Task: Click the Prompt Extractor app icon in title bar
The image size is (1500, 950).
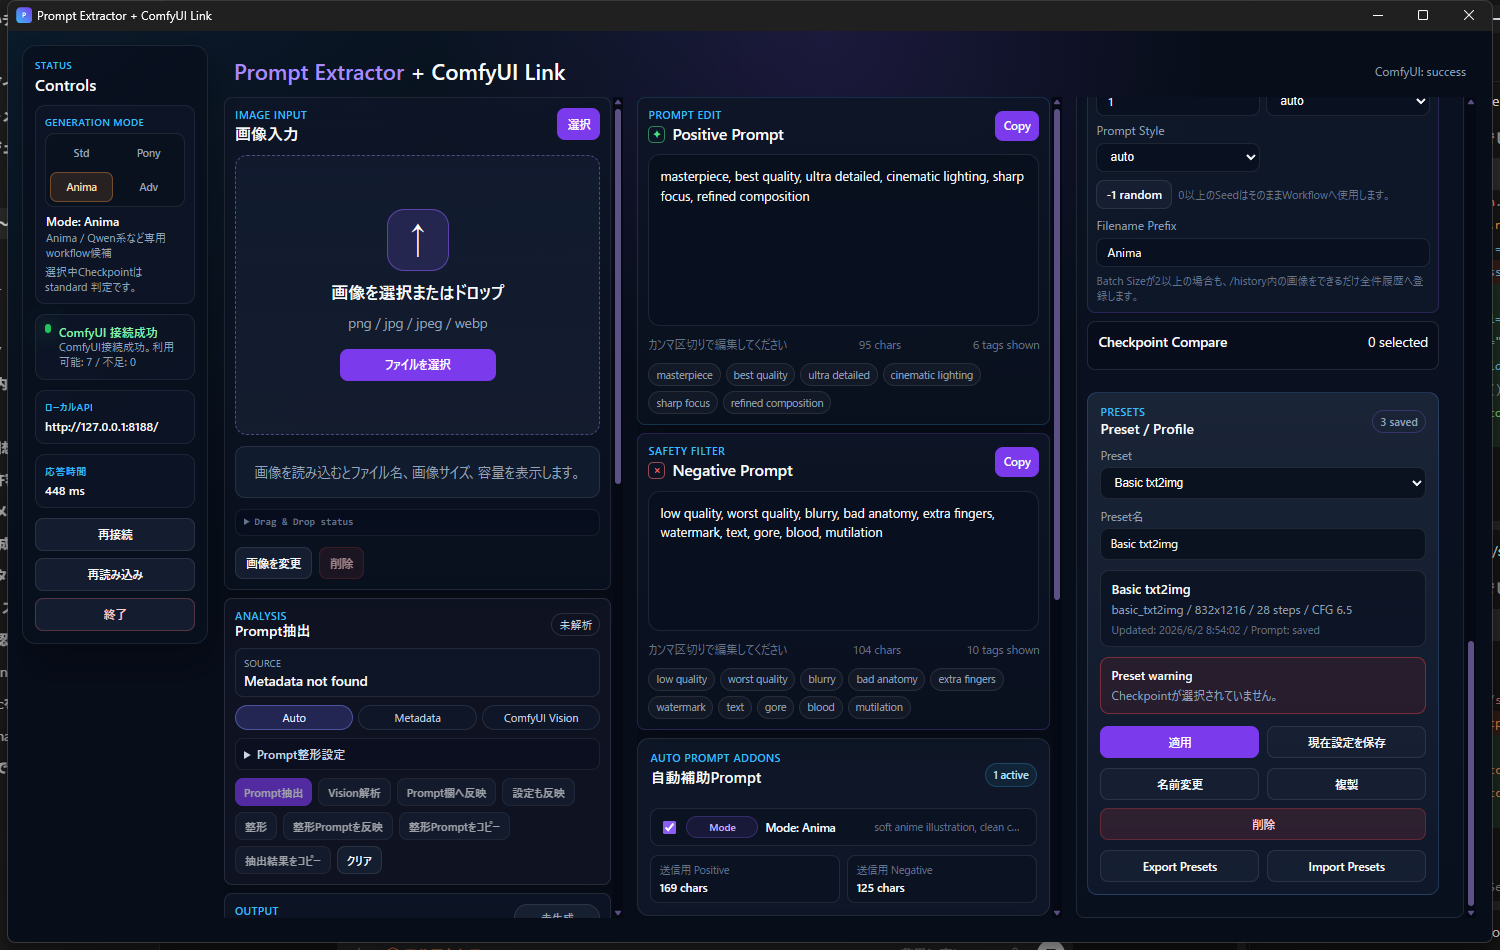Action: (x=24, y=15)
